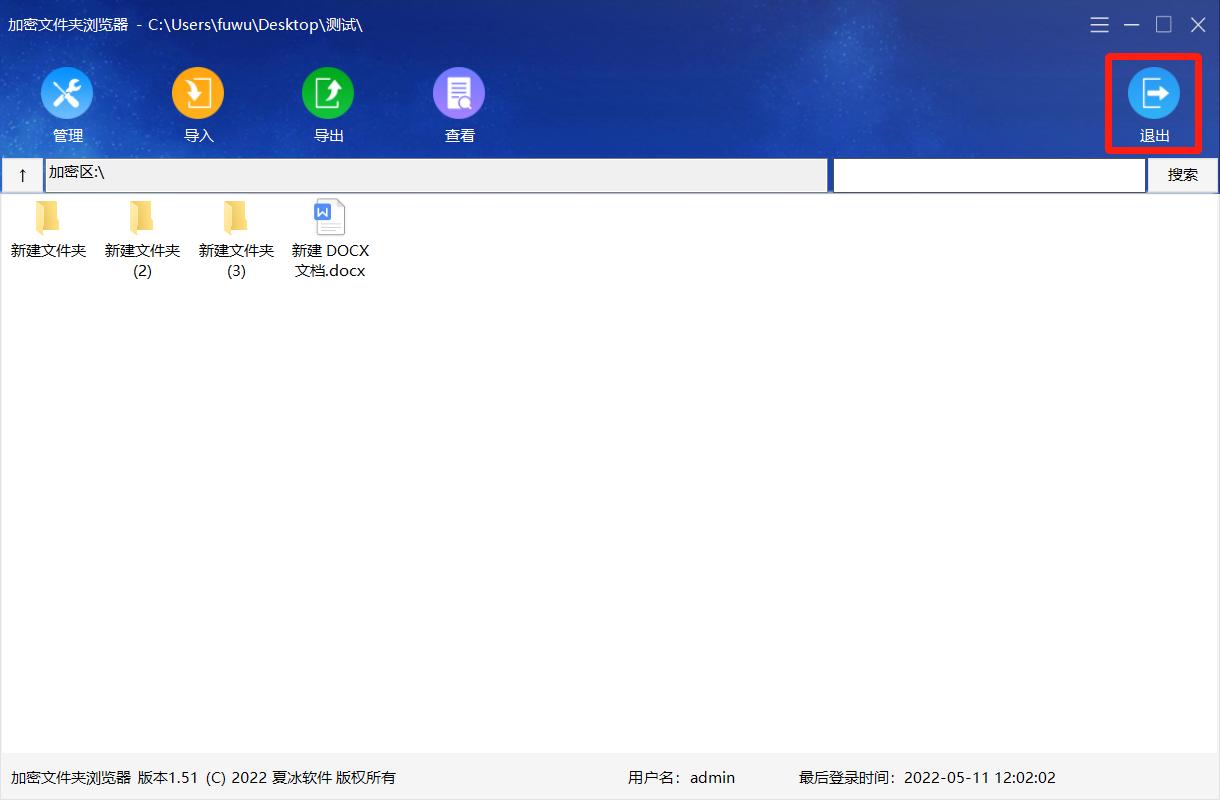Click the up-arrow navigation icon

pyautogui.click(x=22, y=174)
